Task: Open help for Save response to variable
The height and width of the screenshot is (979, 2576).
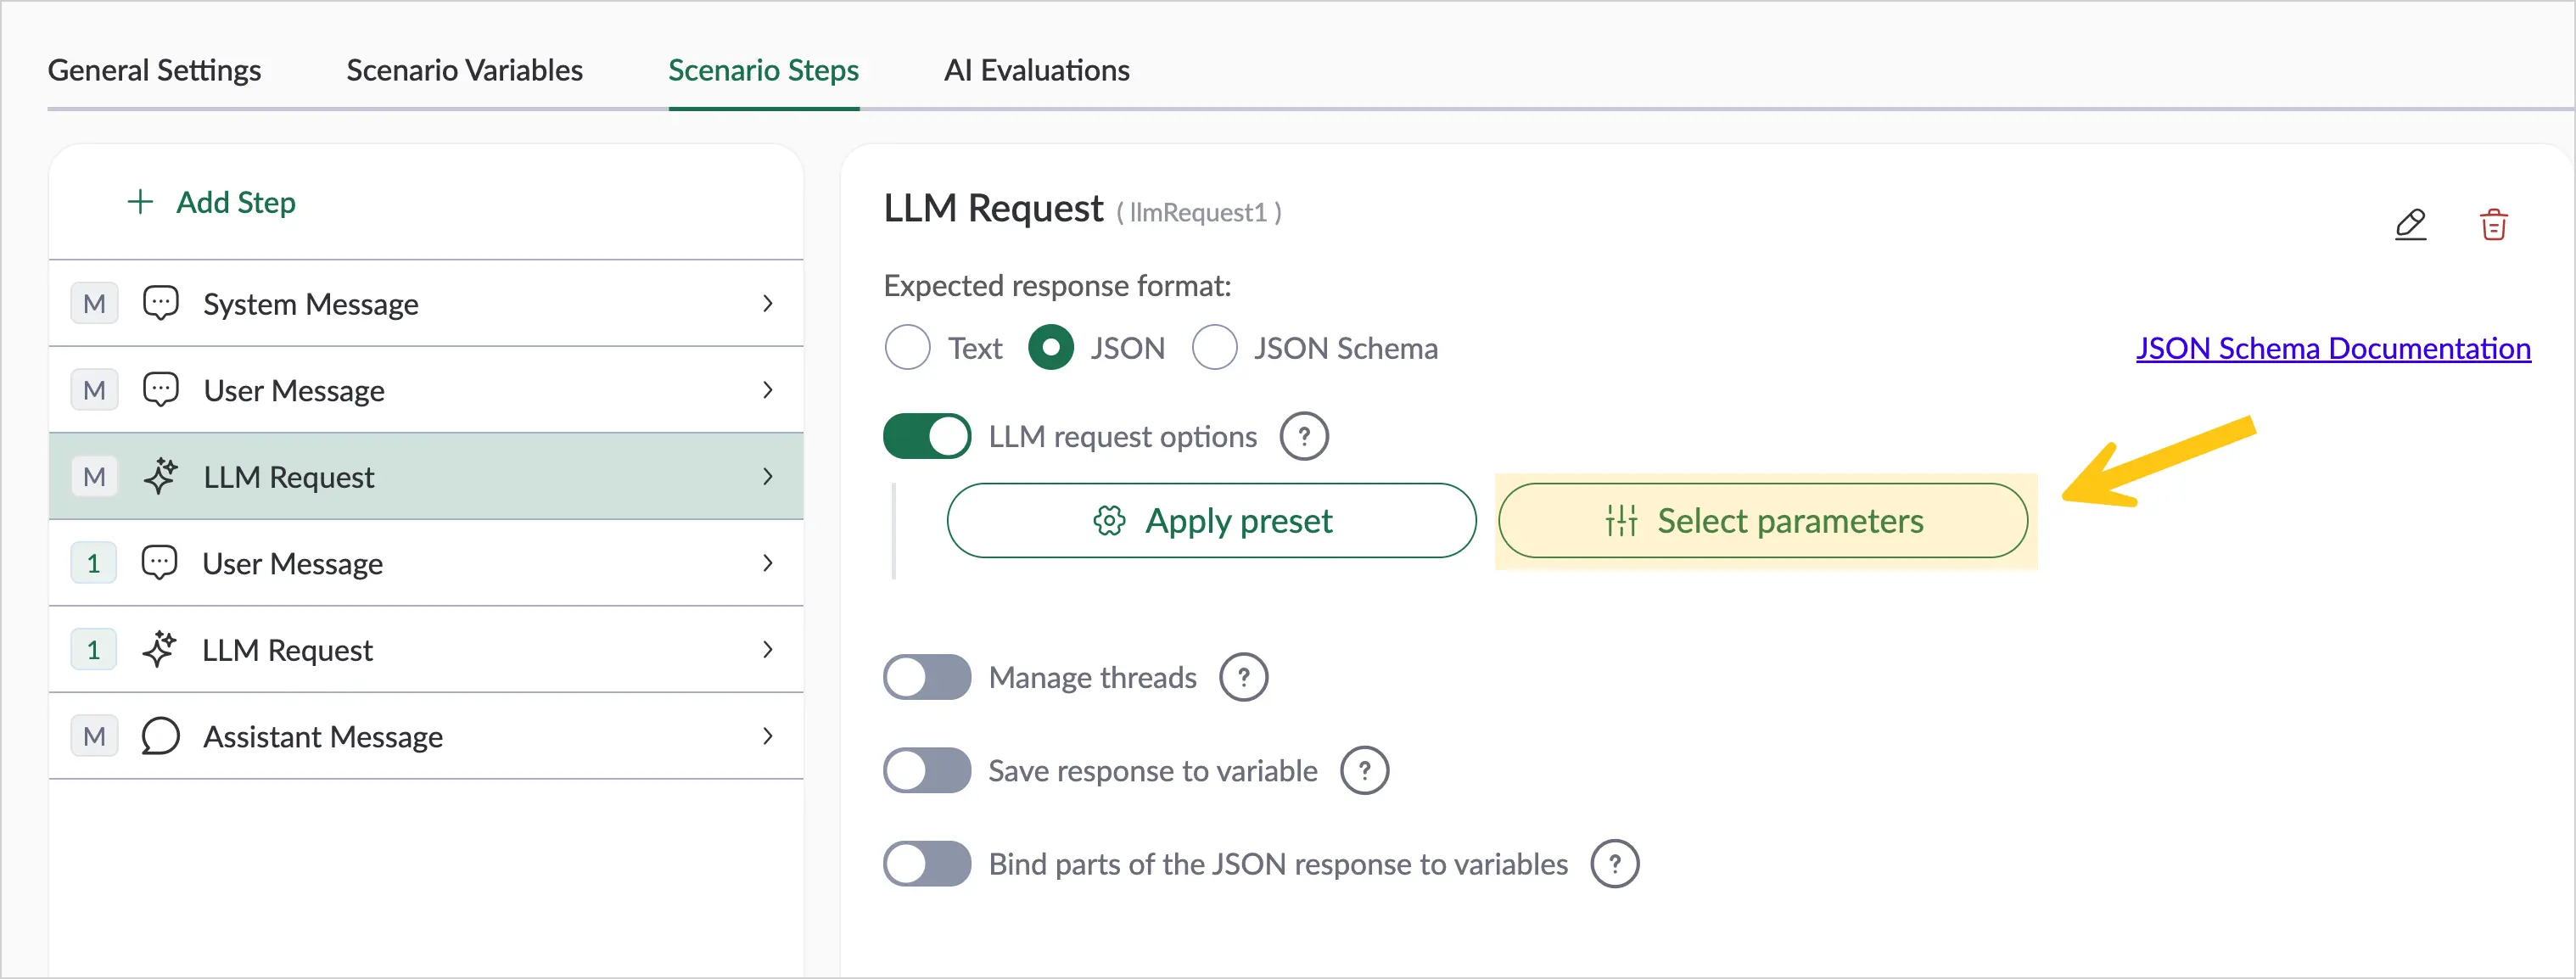Action: pyautogui.click(x=1364, y=770)
